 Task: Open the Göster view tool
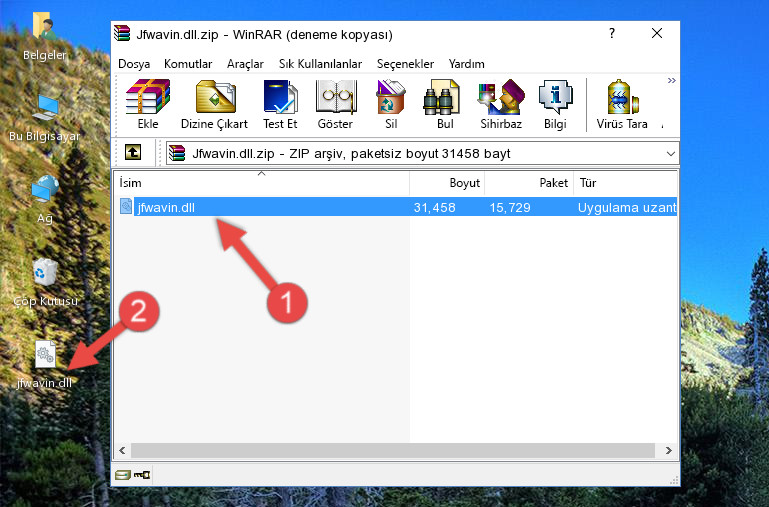[335, 104]
